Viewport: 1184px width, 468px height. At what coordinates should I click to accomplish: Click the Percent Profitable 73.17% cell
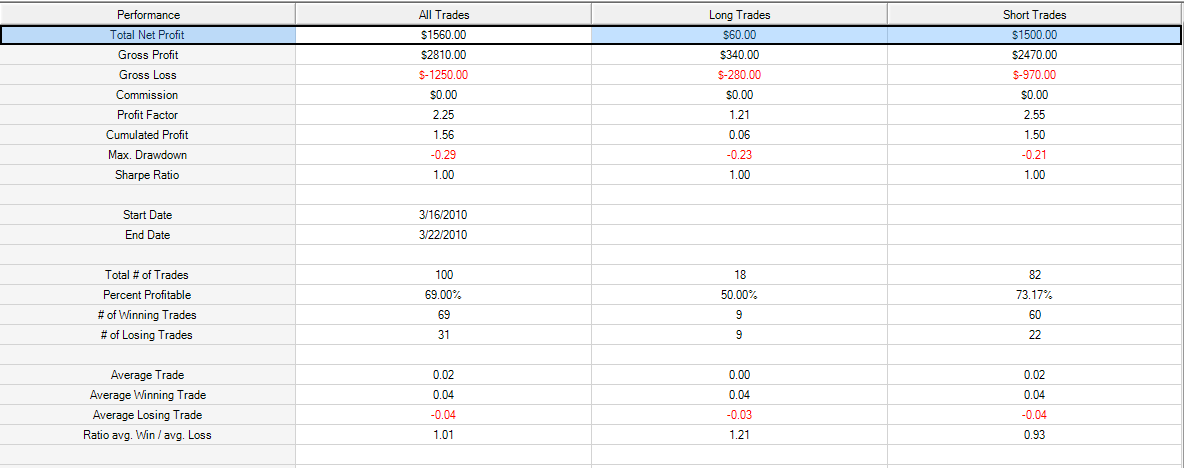(1035, 294)
